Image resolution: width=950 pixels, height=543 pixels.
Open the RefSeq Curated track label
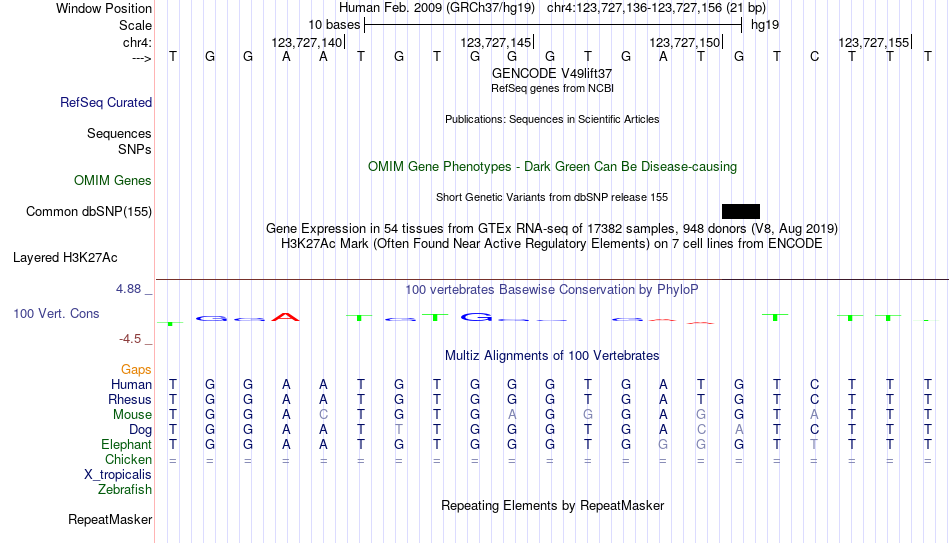click(x=105, y=102)
